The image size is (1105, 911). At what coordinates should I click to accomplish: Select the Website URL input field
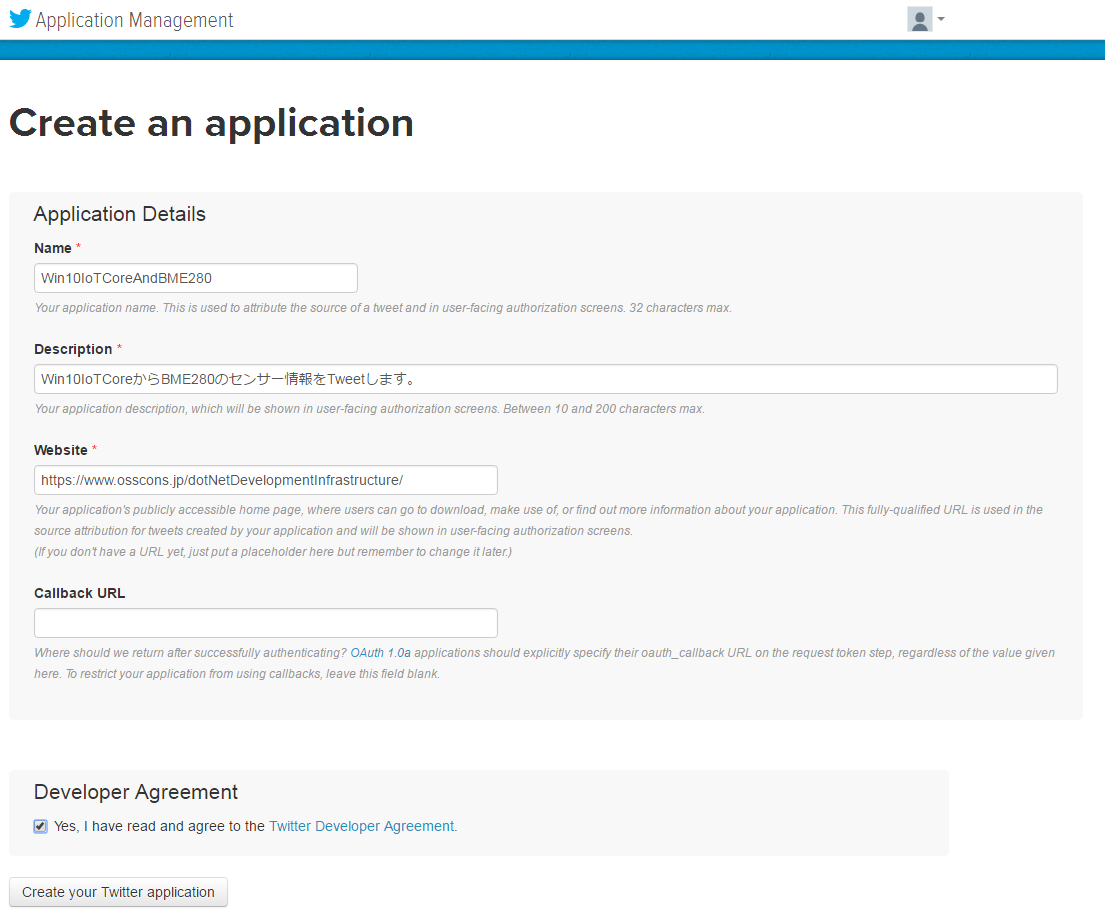(x=265, y=480)
